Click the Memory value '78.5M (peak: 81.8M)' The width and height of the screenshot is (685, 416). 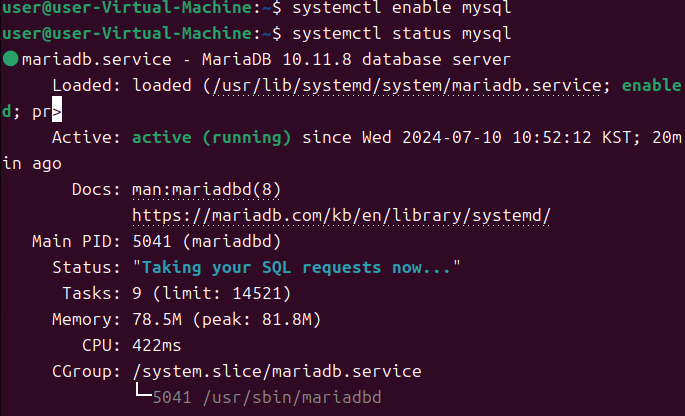pos(226,319)
